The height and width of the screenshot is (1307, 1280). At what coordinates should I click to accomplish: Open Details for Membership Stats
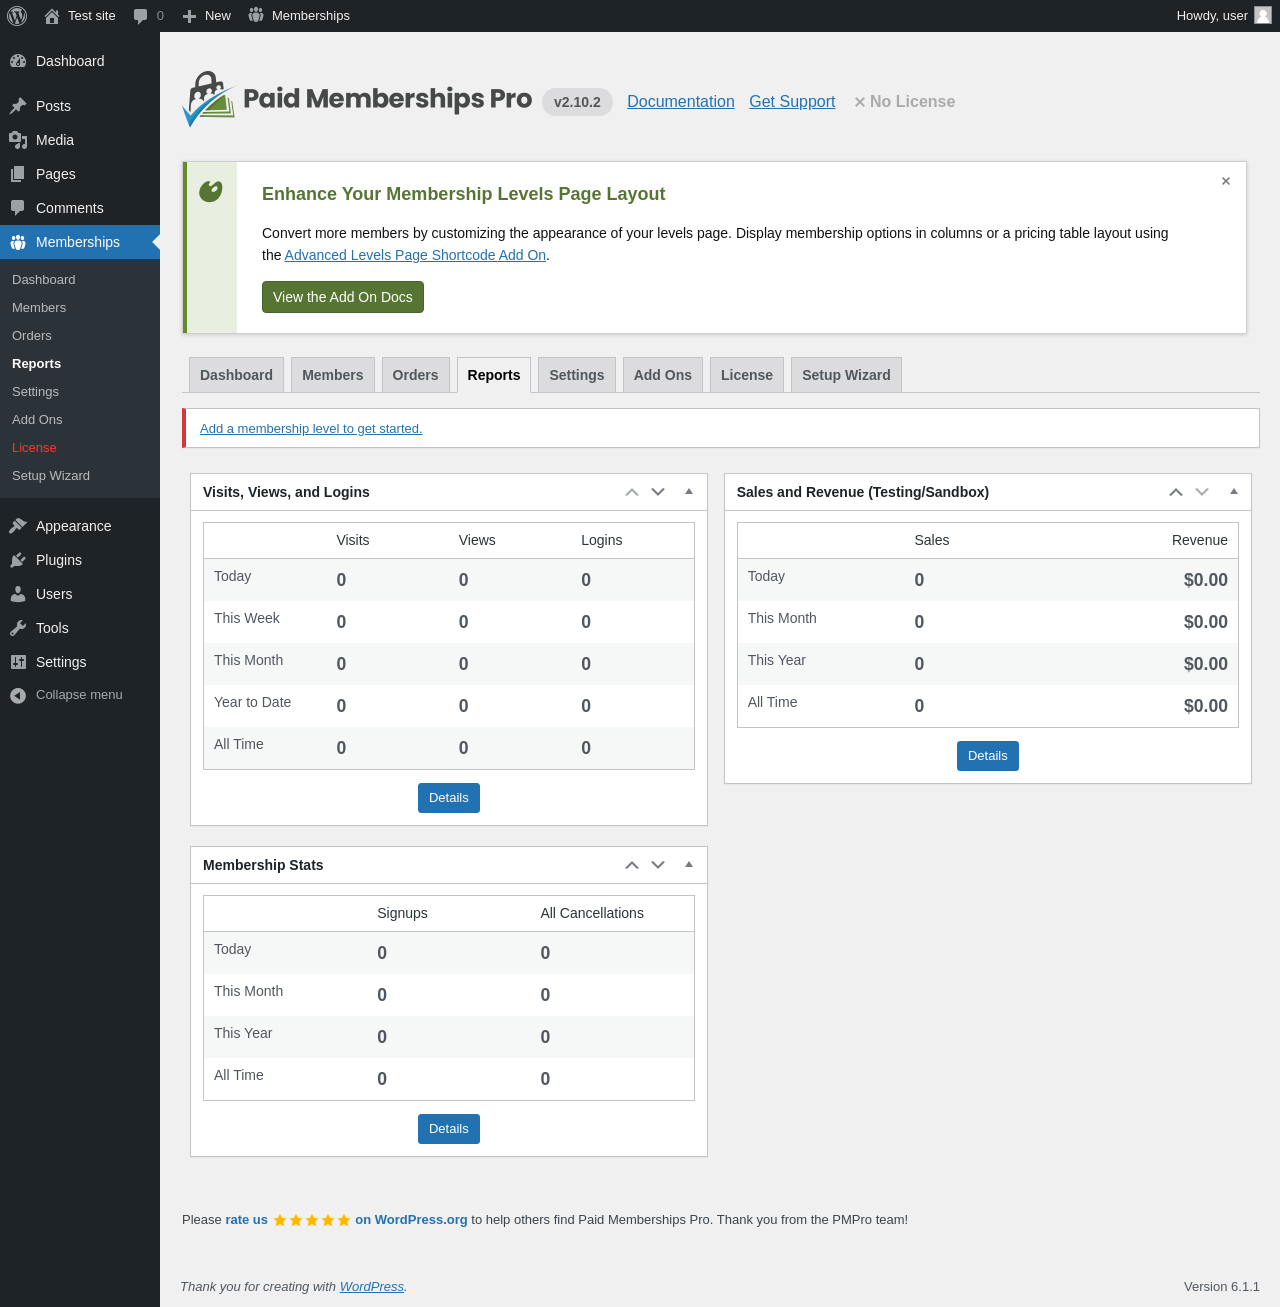click(x=449, y=1129)
